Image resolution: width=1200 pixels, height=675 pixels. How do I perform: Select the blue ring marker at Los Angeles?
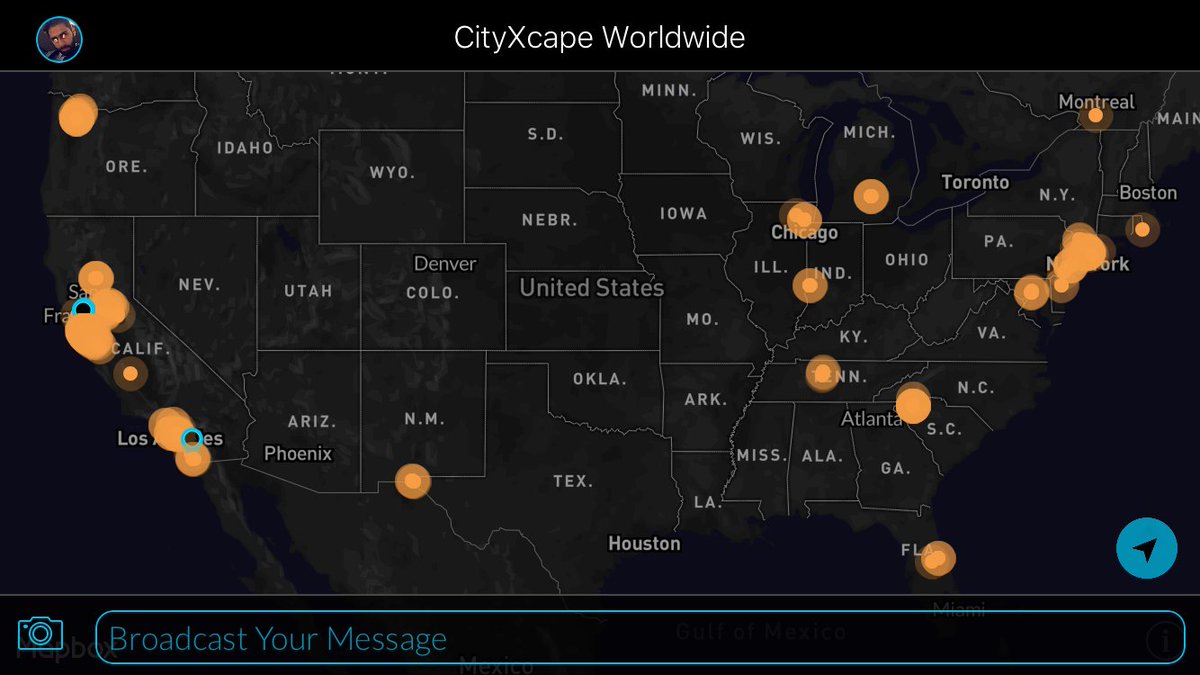coord(191,439)
